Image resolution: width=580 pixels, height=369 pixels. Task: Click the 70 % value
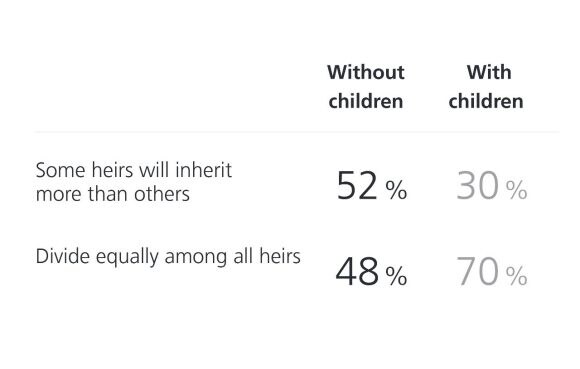pos(492,272)
